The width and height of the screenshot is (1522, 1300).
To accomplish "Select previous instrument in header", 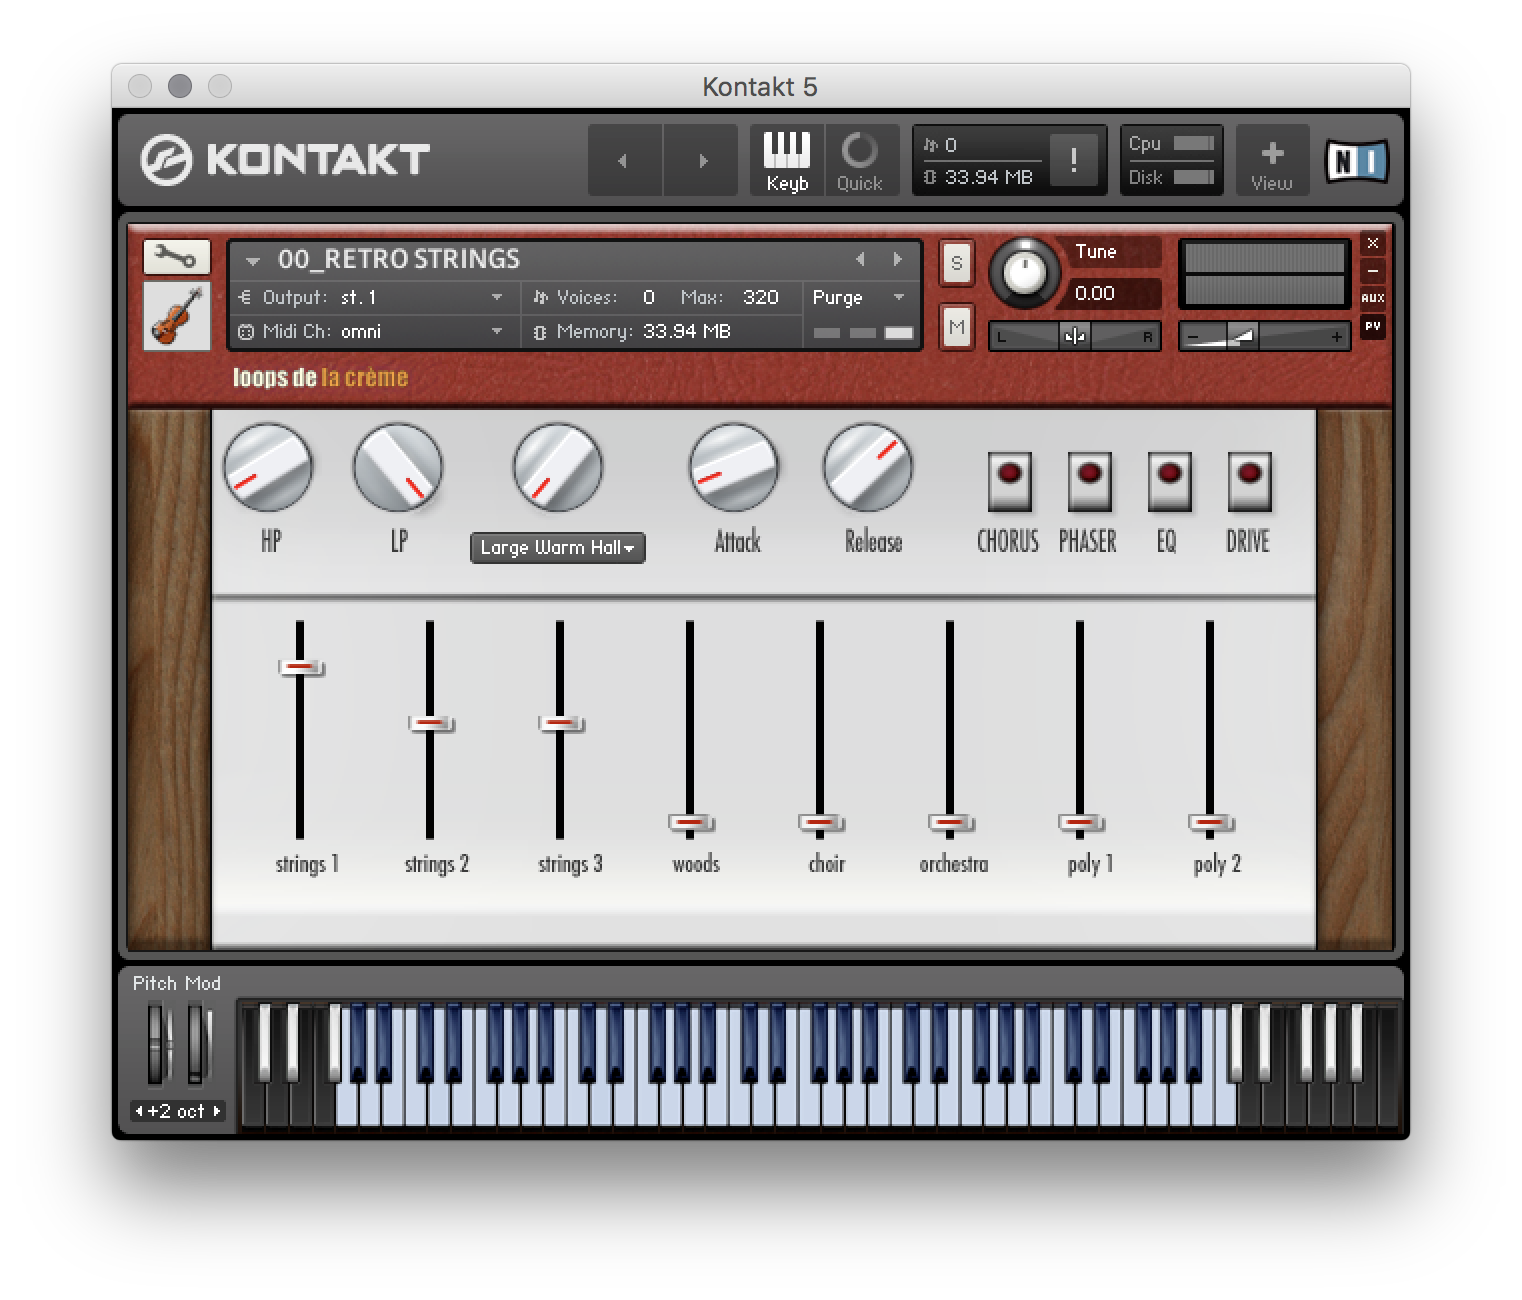I will coord(860,259).
